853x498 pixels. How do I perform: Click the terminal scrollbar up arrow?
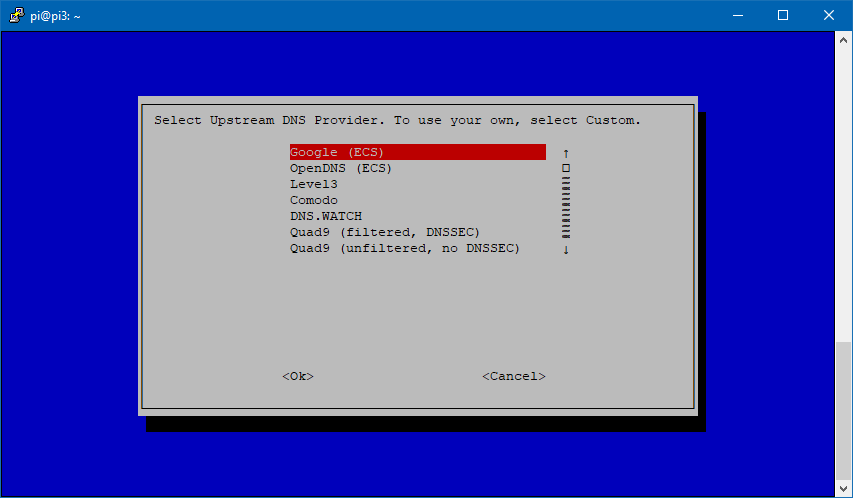pos(844,40)
